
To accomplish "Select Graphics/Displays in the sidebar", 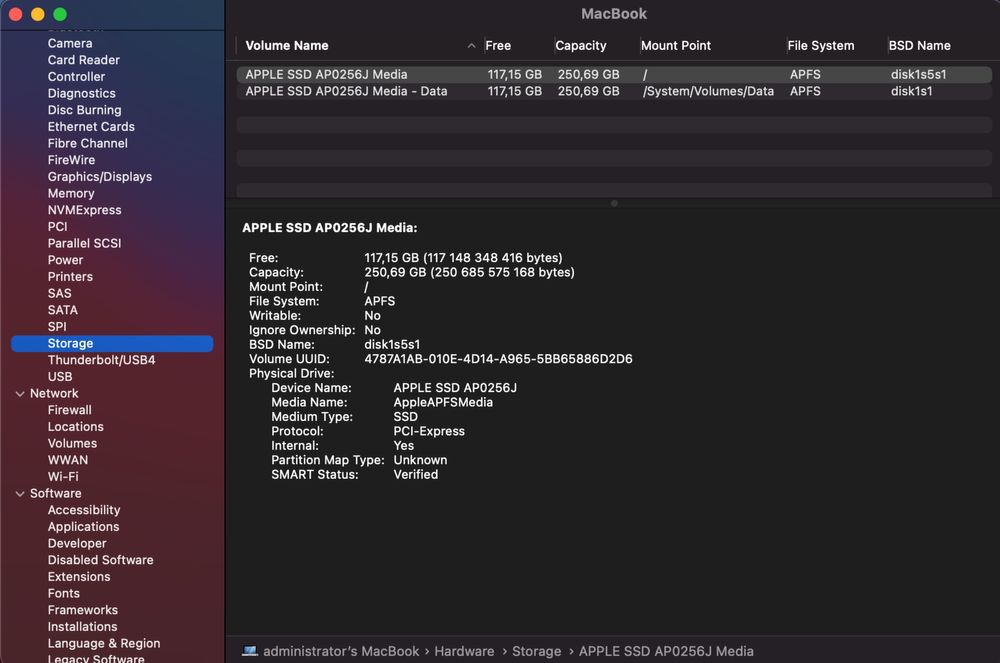I will (x=99, y=176).
